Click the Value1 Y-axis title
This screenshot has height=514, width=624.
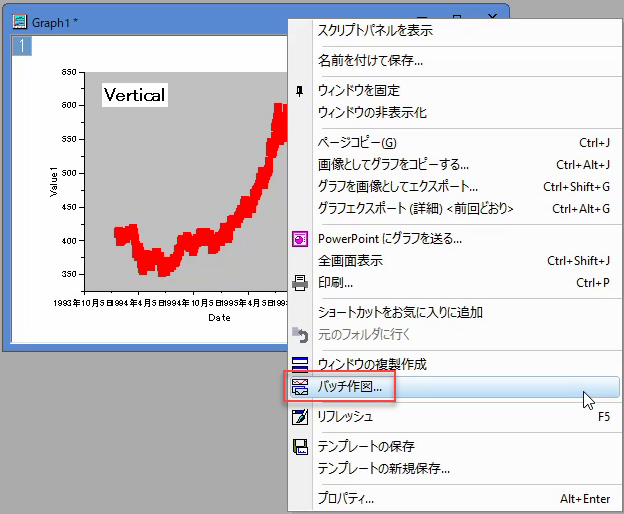pyautogui.click(x=53, y=182)
